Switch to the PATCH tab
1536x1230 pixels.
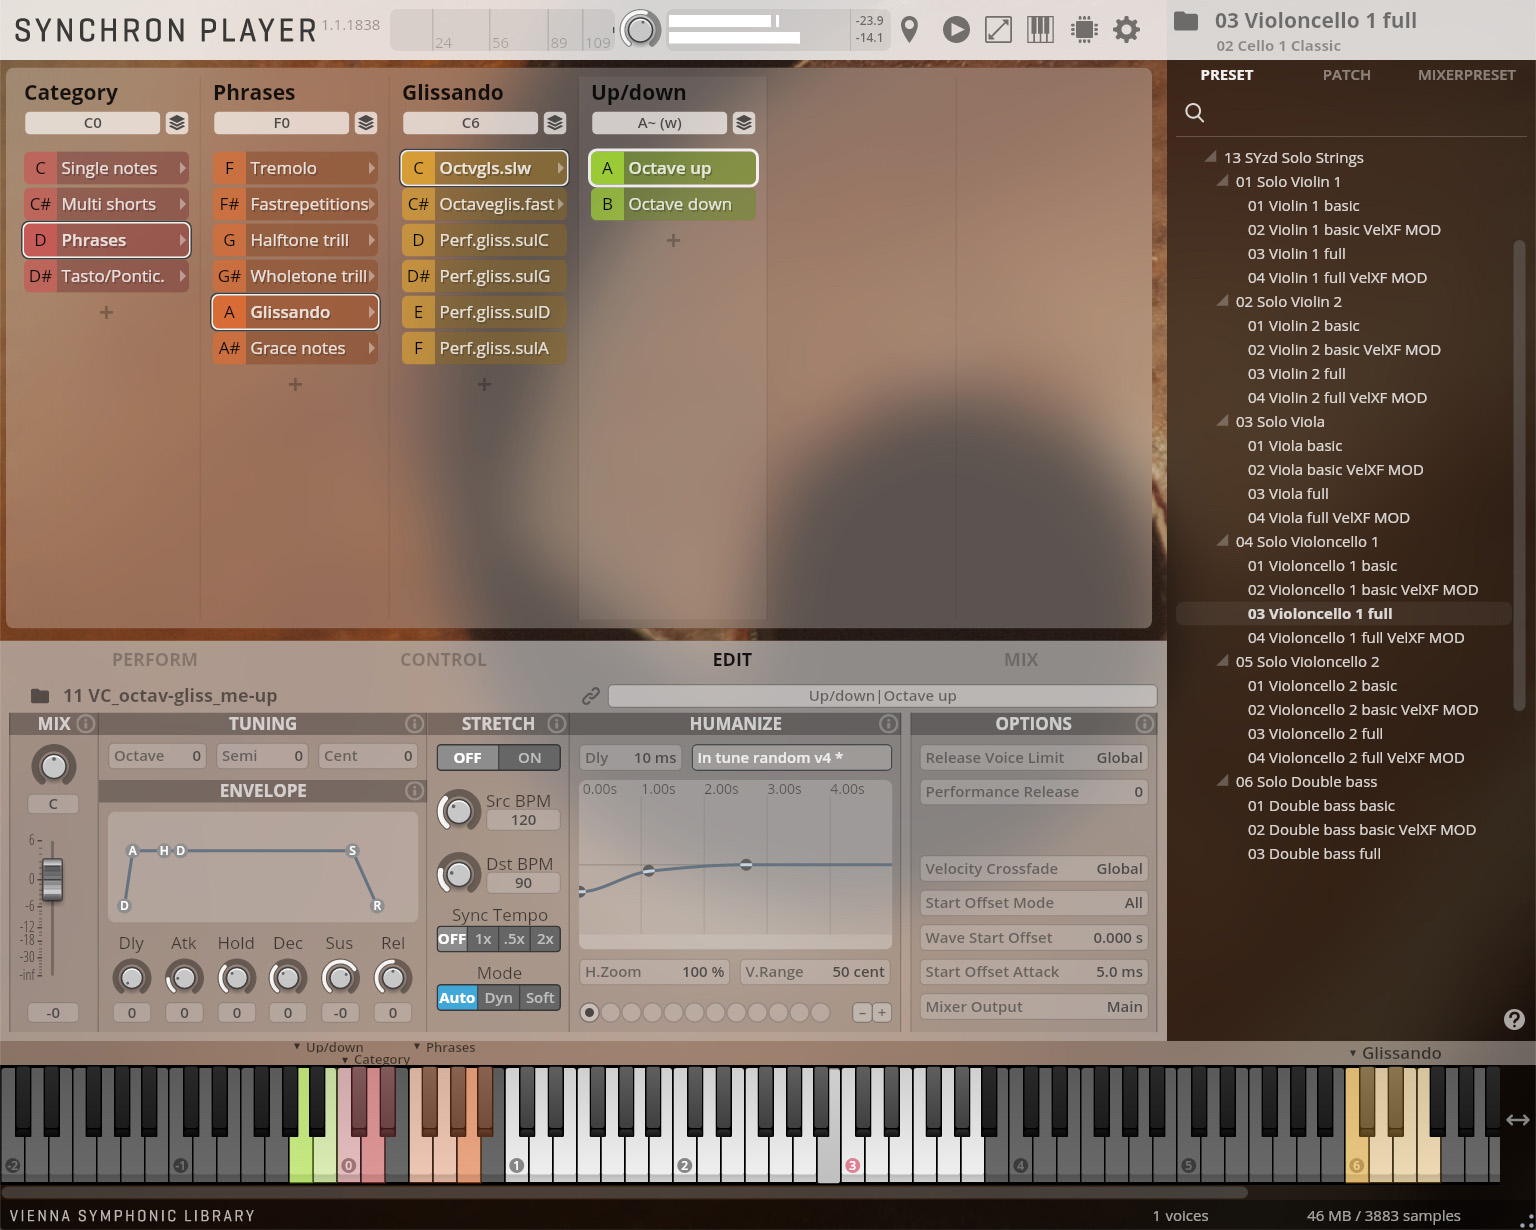coord(1346,74)
